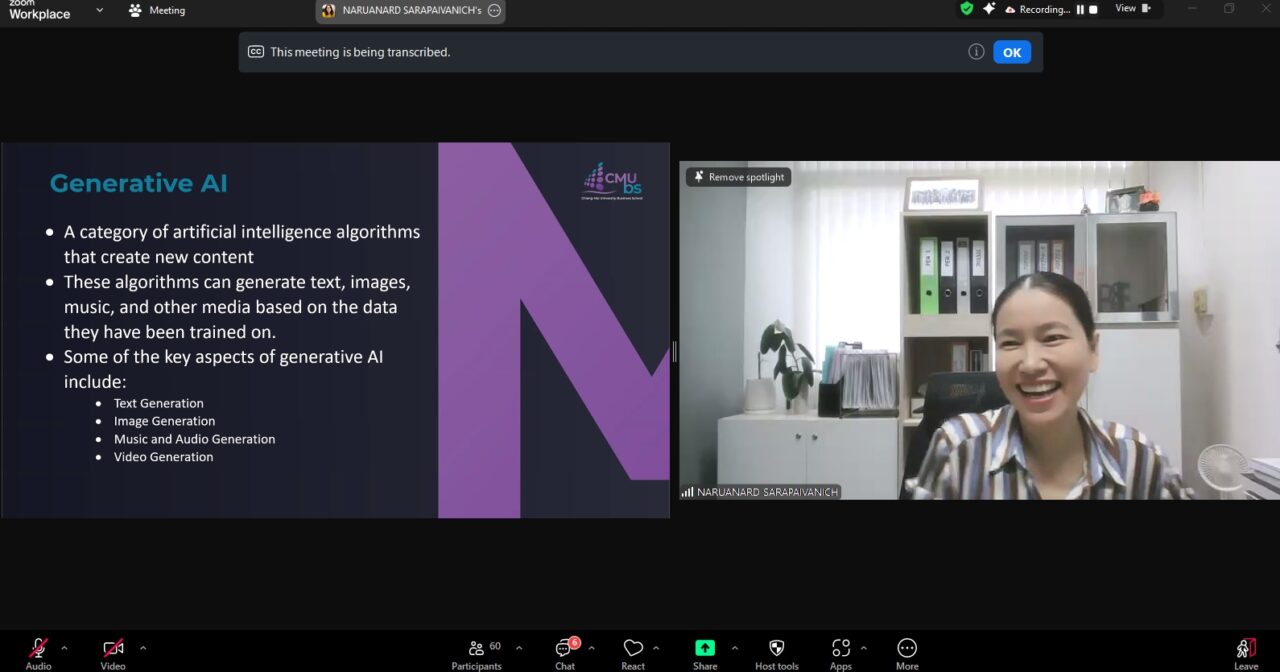Click Remove spotlight on the video
The height and width of the screenshot is (672, 1280).
(x=738, y=177)
